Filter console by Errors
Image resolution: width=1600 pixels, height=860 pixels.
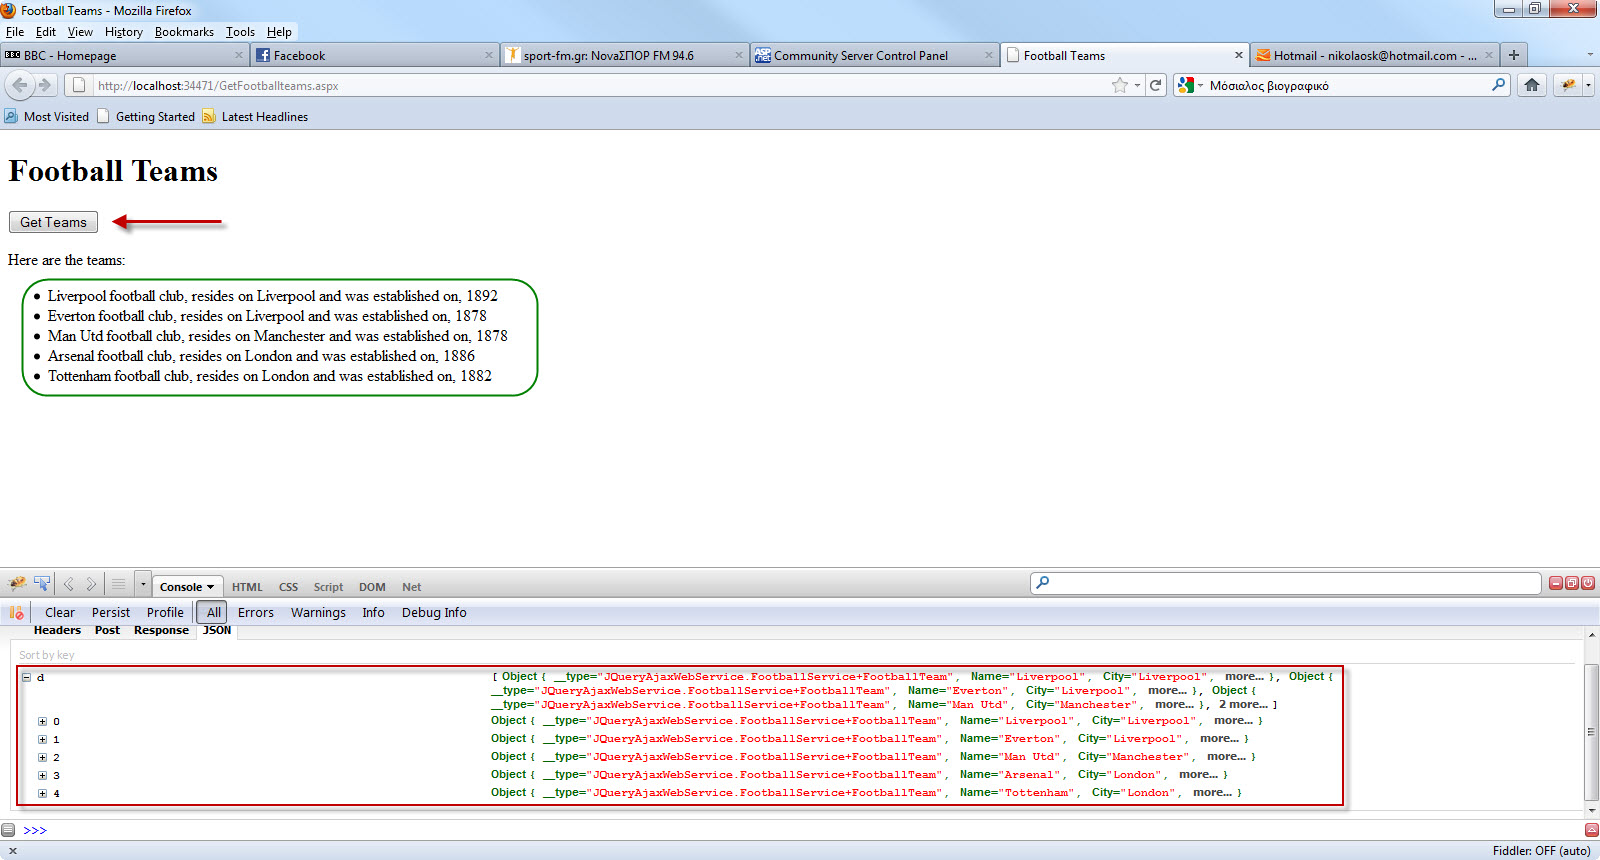pos(256,612)
